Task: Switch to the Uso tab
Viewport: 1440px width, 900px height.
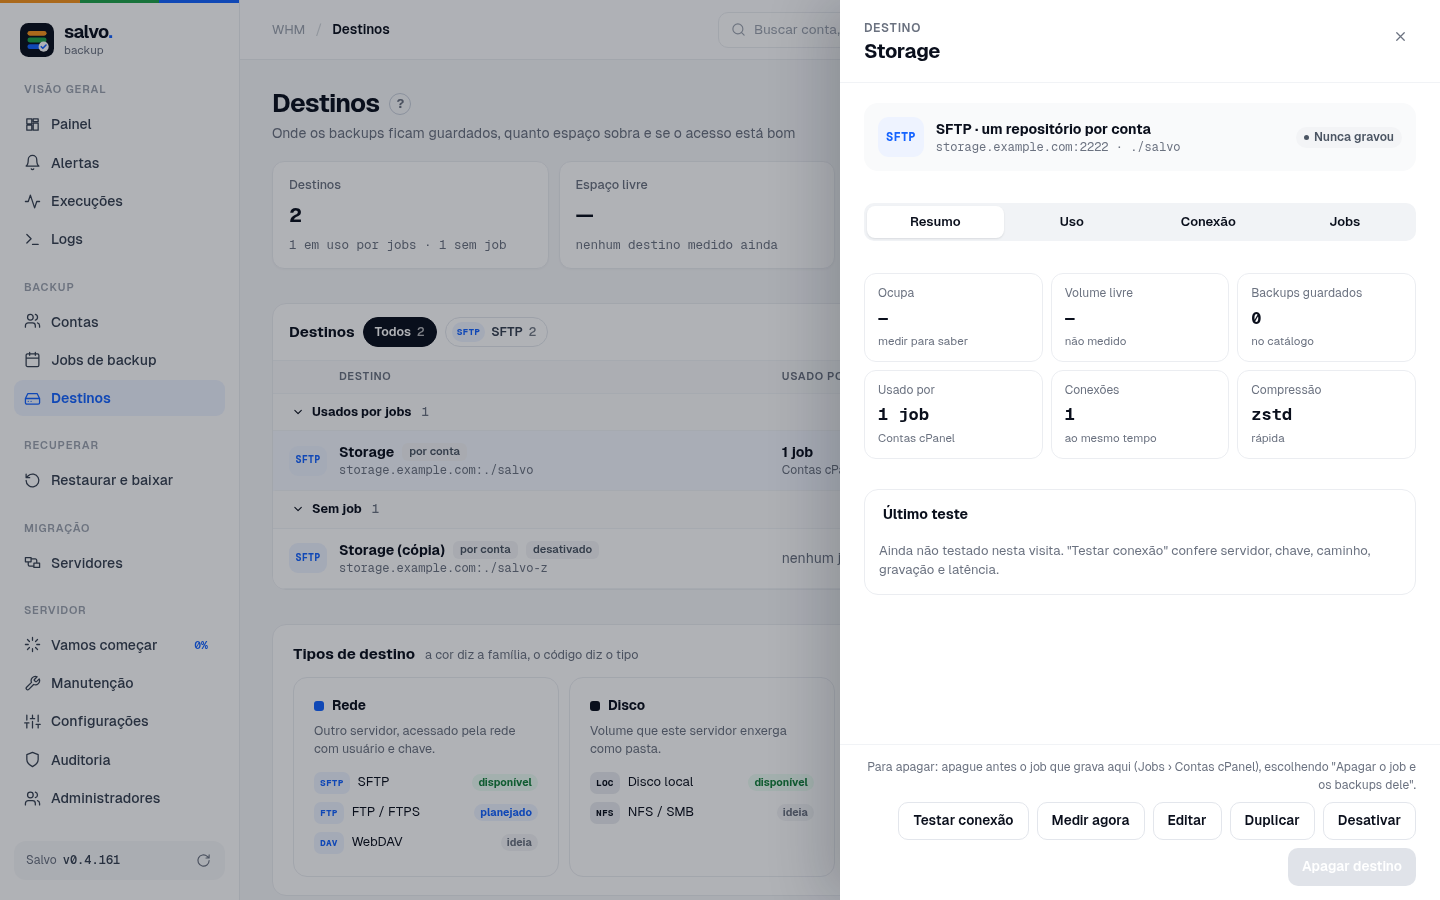Action: click(1072, 222)
